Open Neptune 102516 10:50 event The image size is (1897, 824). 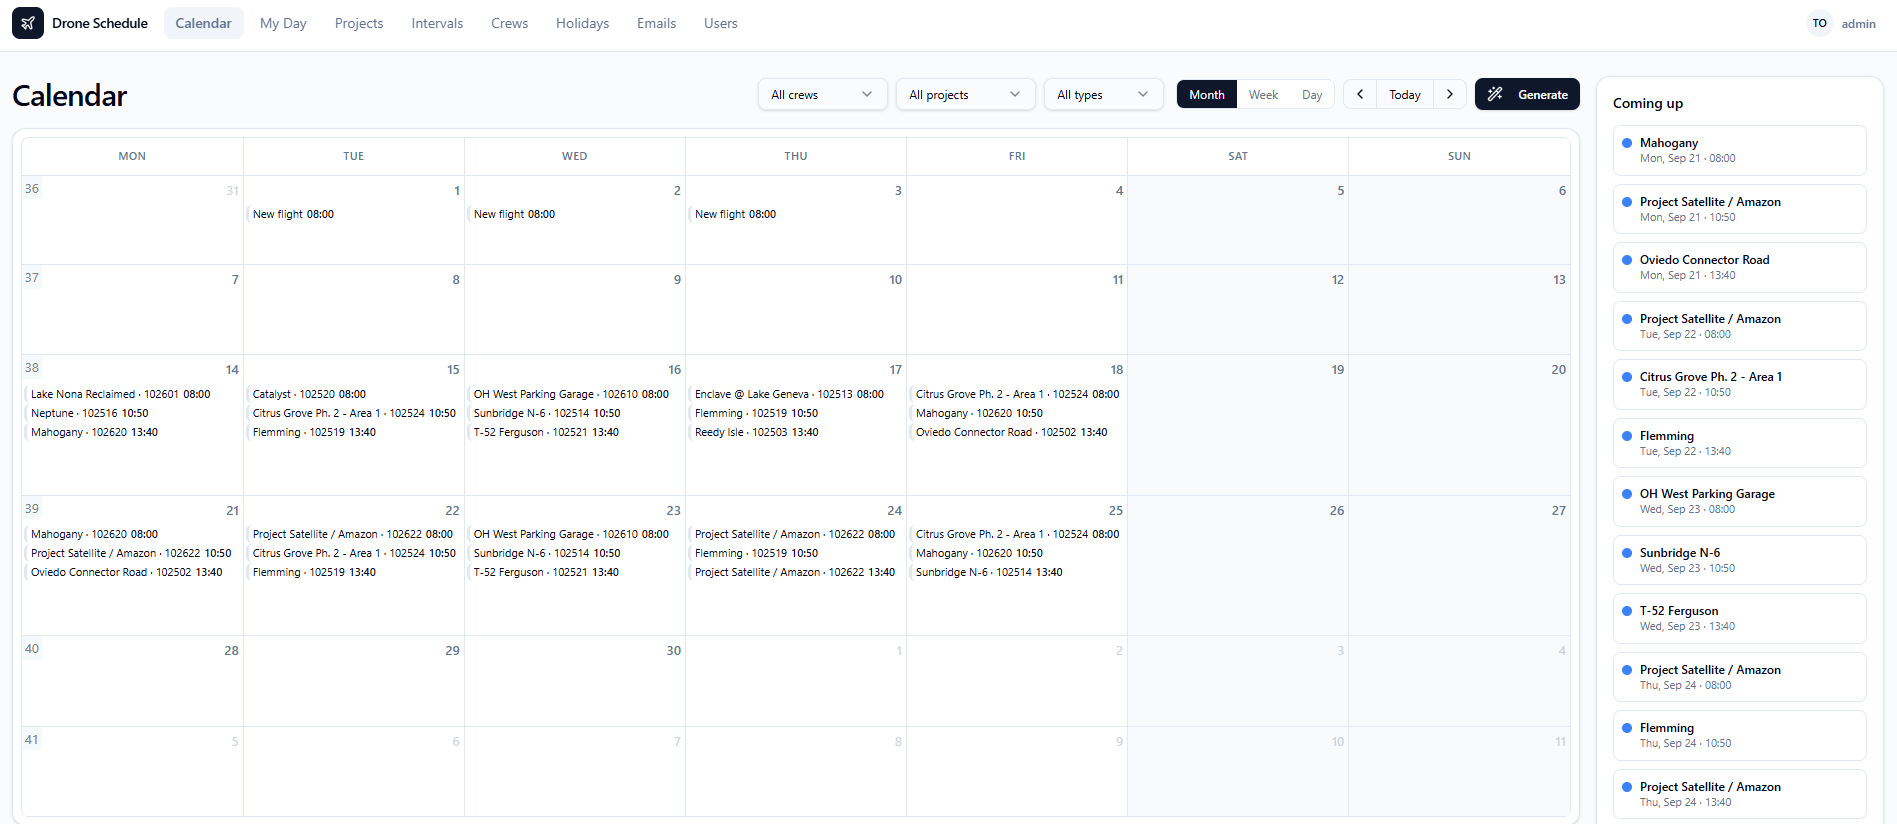click(132, 413)
